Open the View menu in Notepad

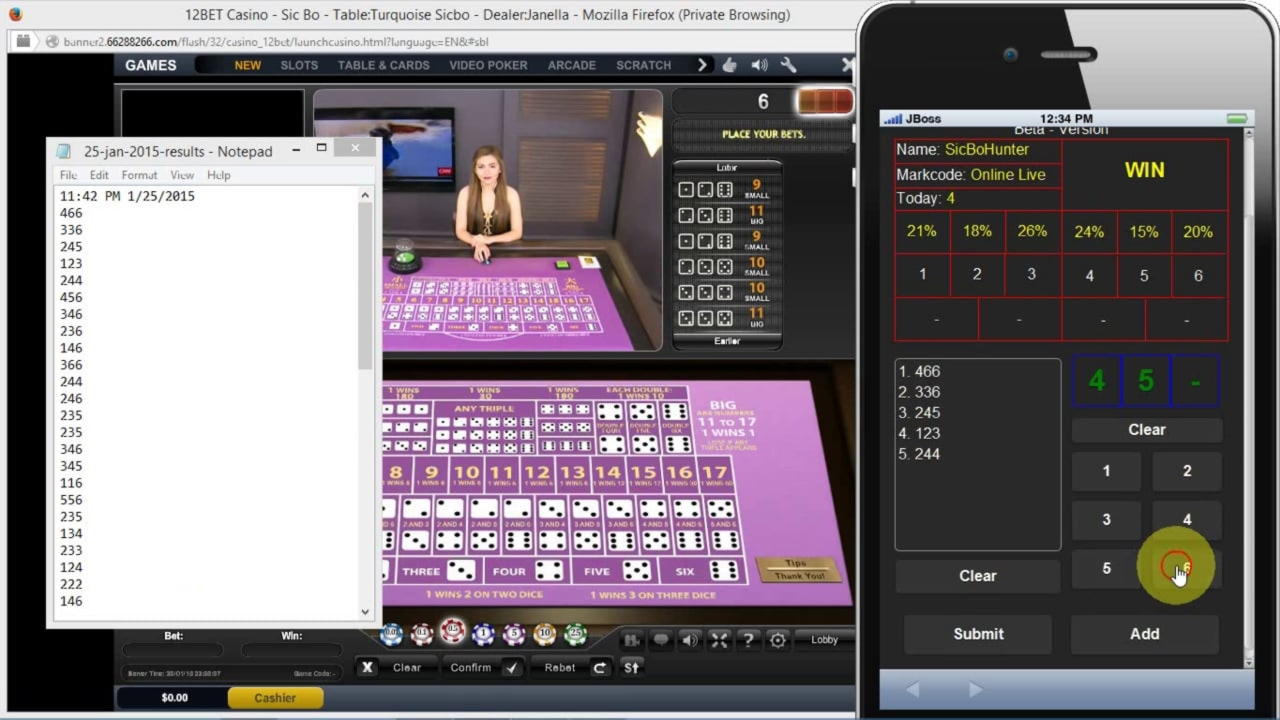pyautogui.click(x=182, y=175)
